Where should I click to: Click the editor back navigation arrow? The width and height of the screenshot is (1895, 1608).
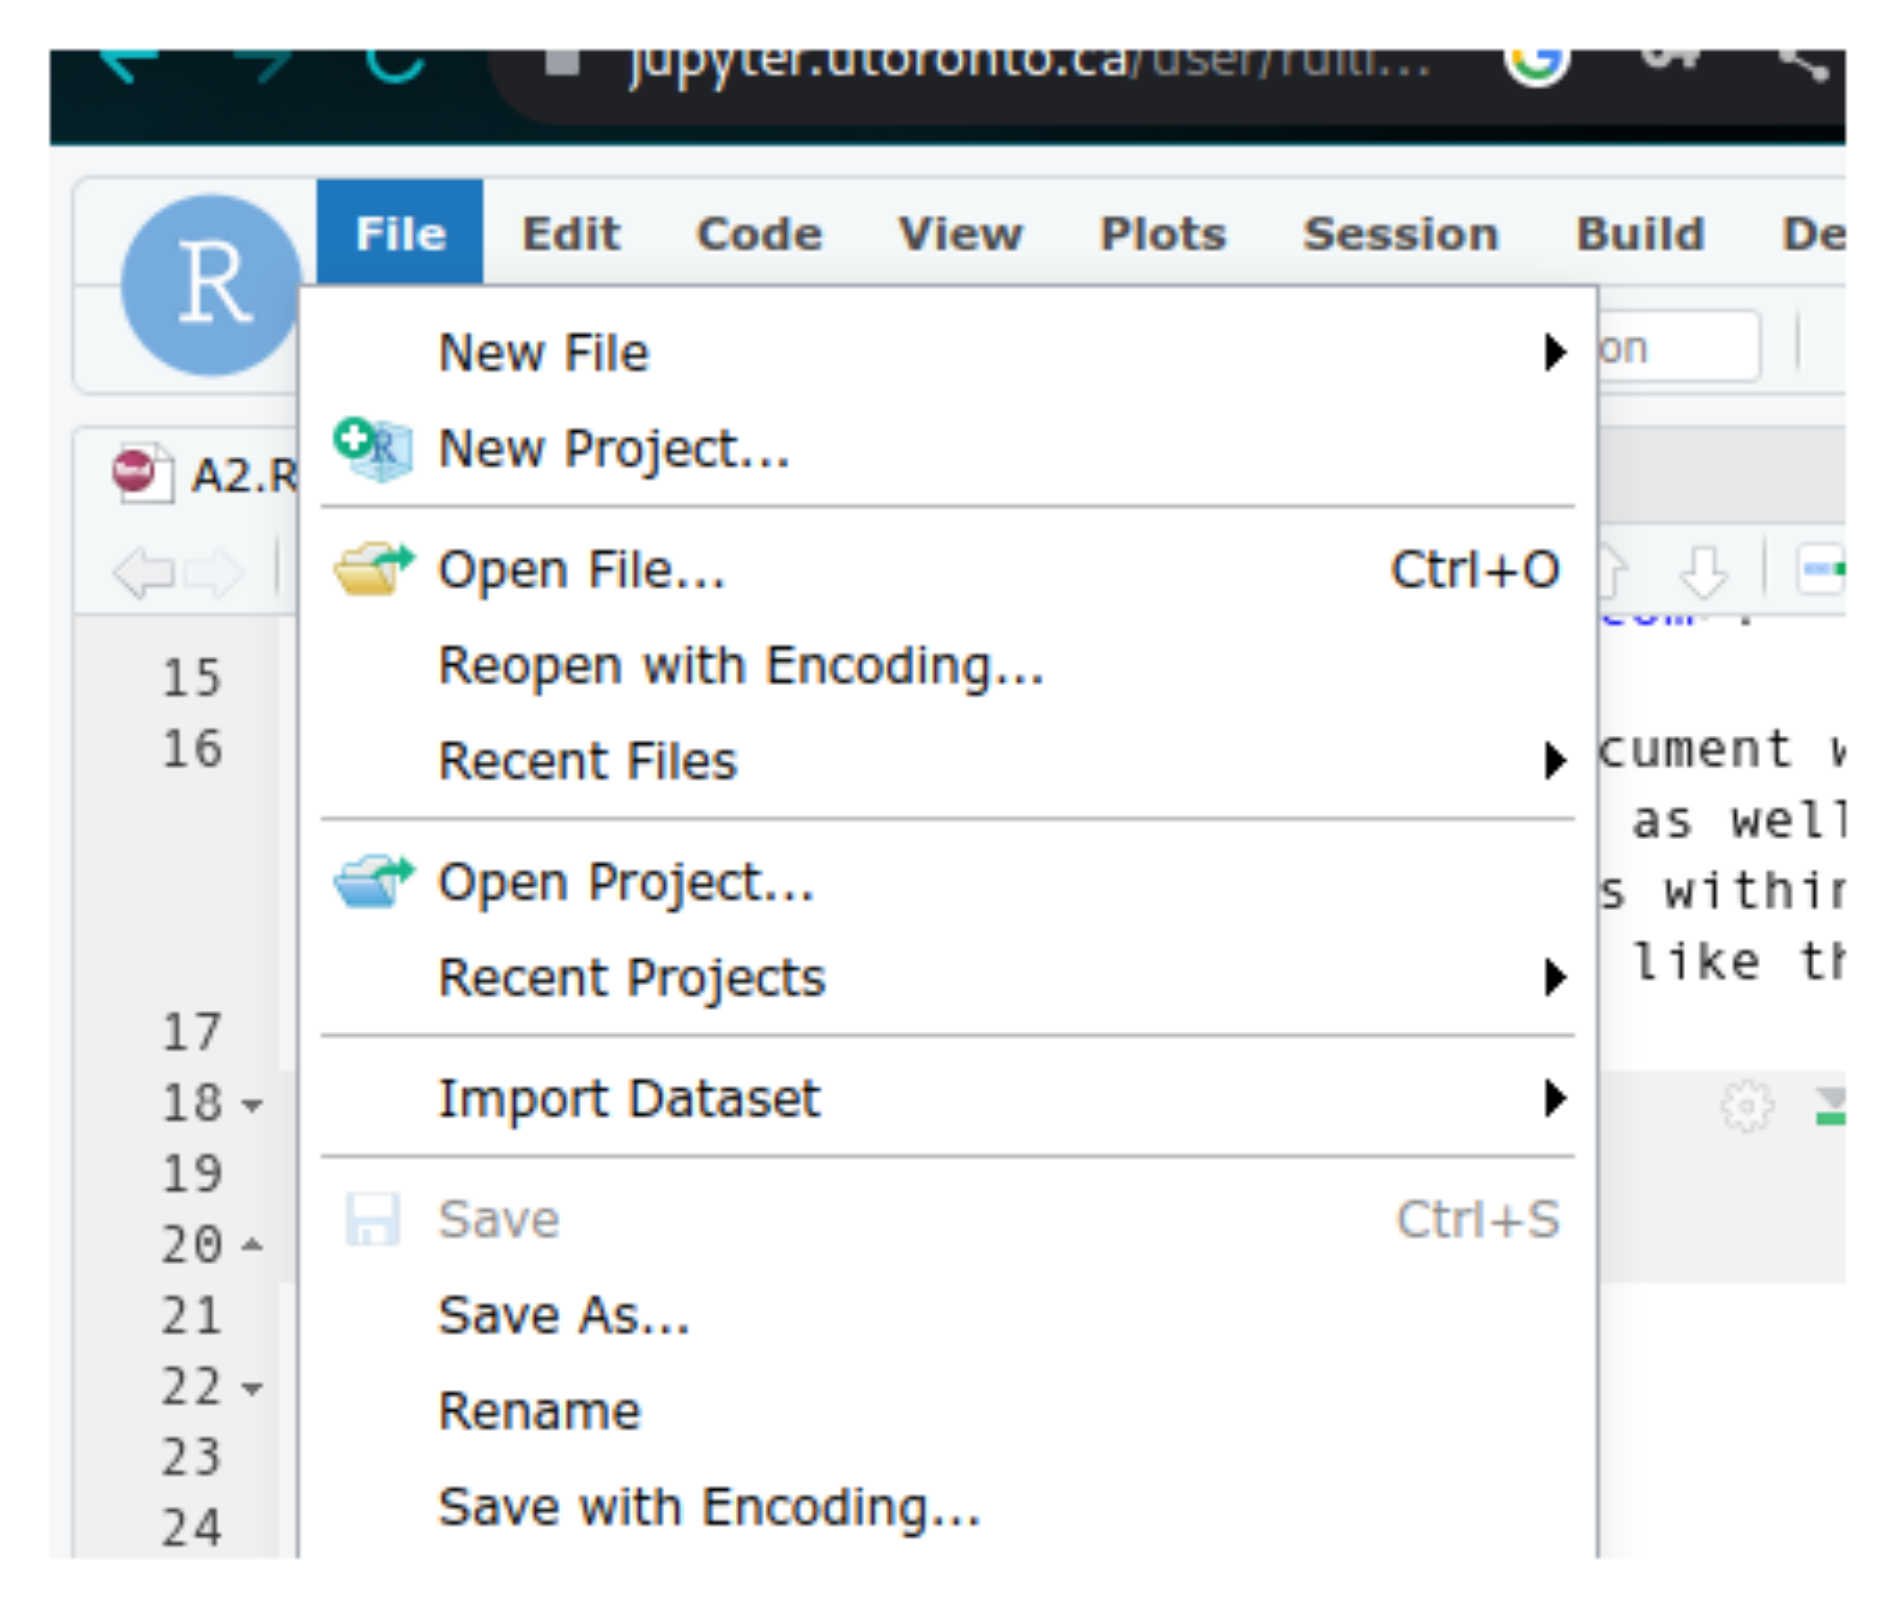[x=142, y=573]
